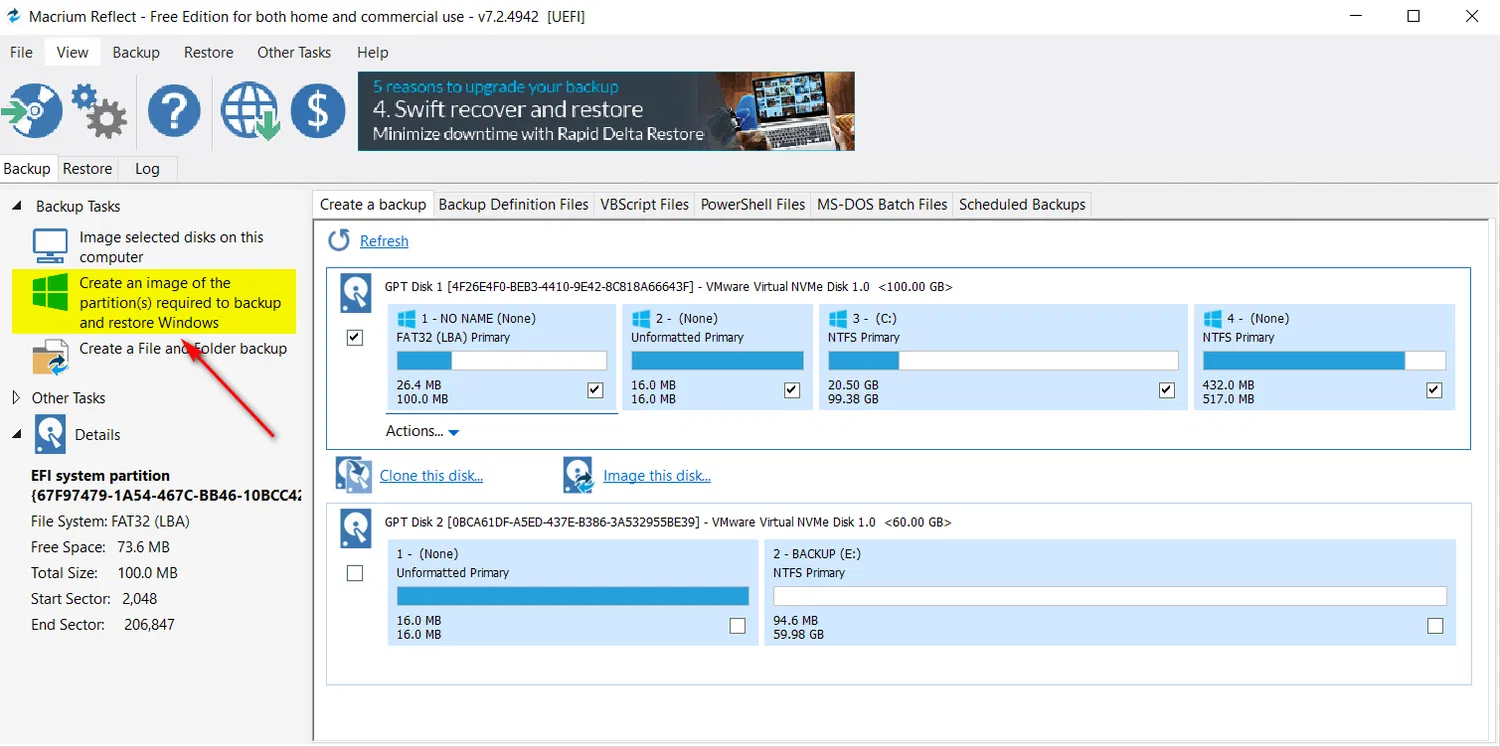Click the globe download update icon

pyautogui.click(x=248, y=110)
